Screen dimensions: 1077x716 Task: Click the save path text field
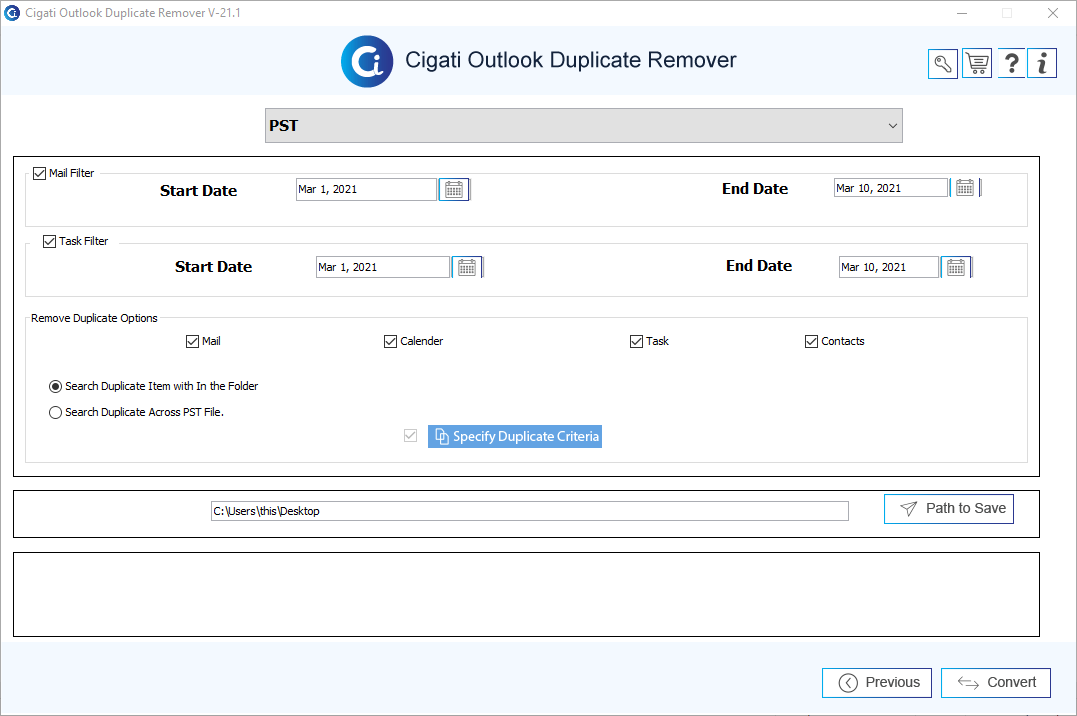tap(530, 511)
